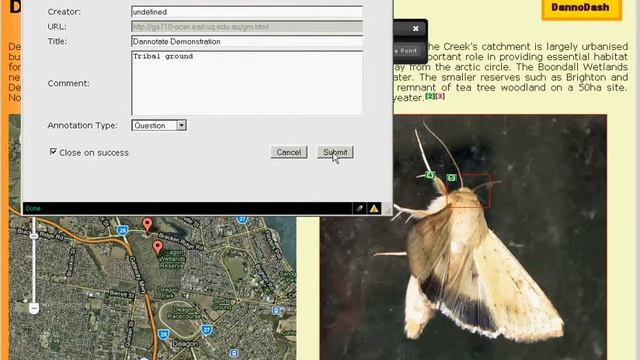Open DannoDash via the yellow button

[x=581, y=8]
